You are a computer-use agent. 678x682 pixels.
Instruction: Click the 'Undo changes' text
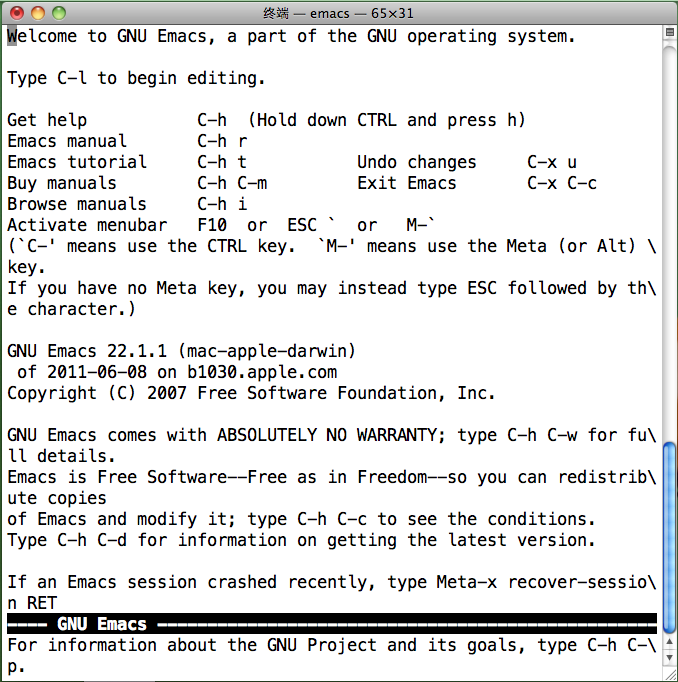(x=417, y=162)
